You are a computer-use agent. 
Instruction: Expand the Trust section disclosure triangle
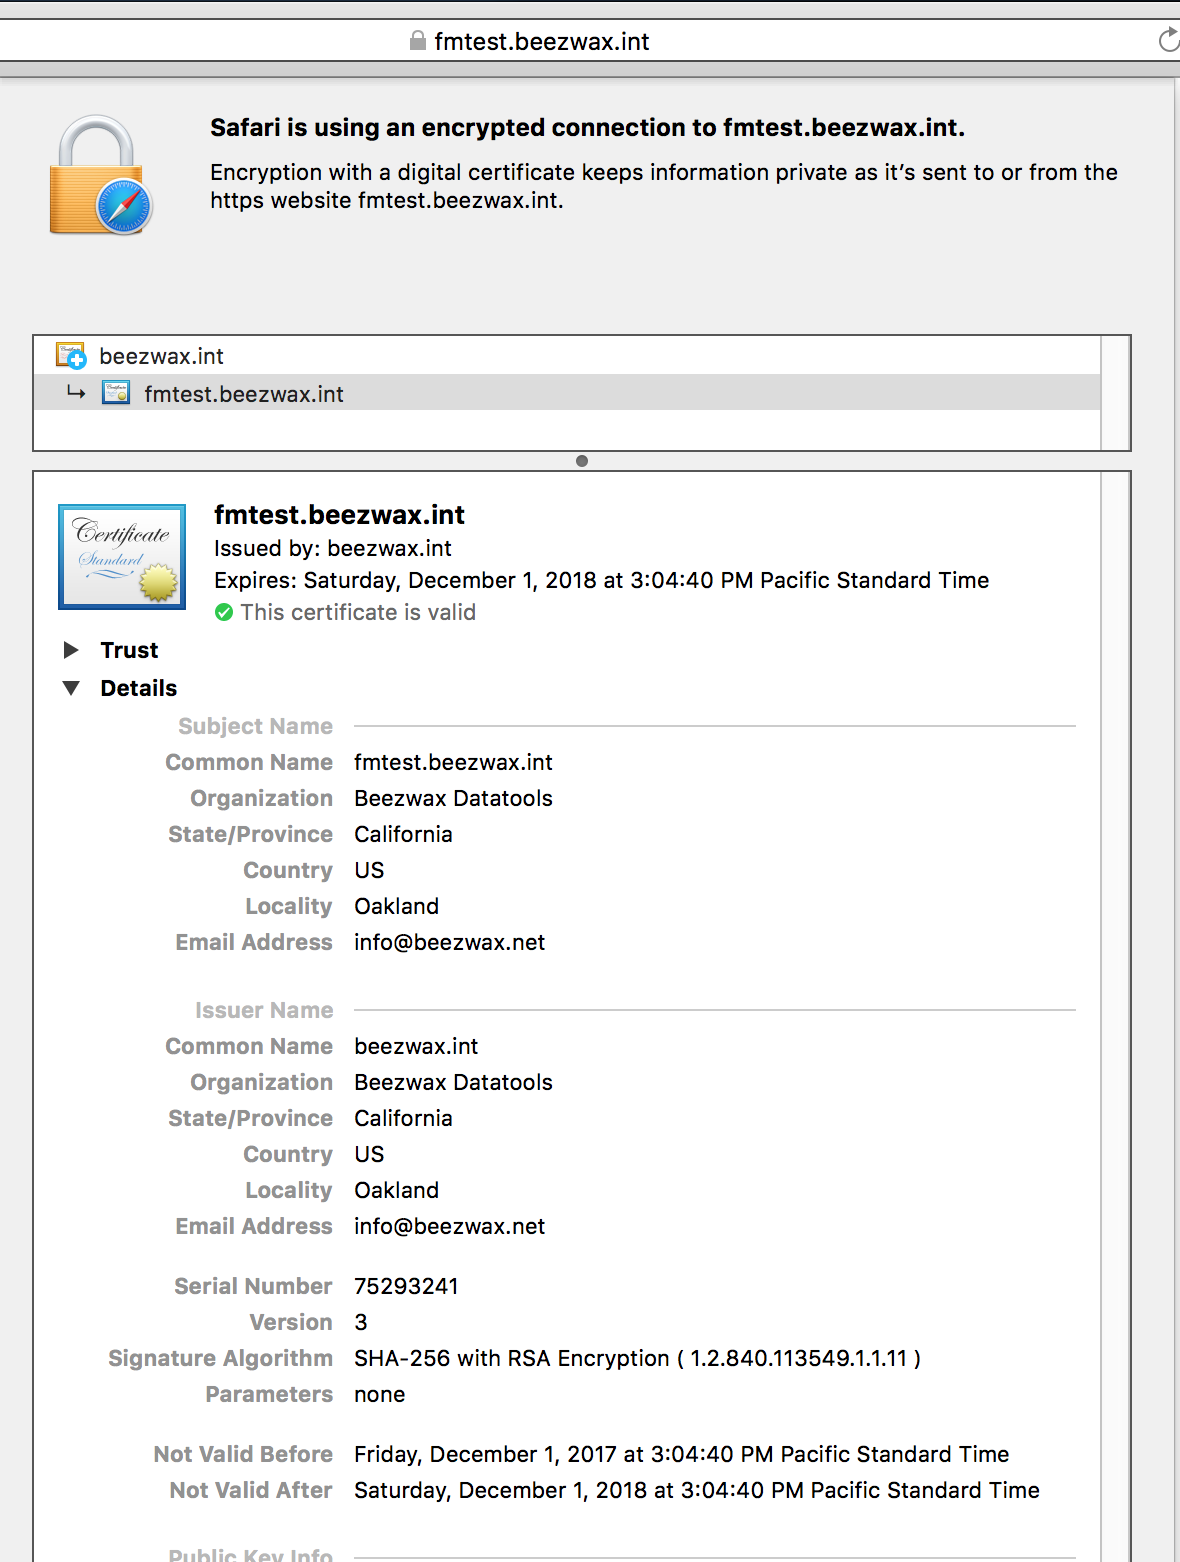(71, 650)
